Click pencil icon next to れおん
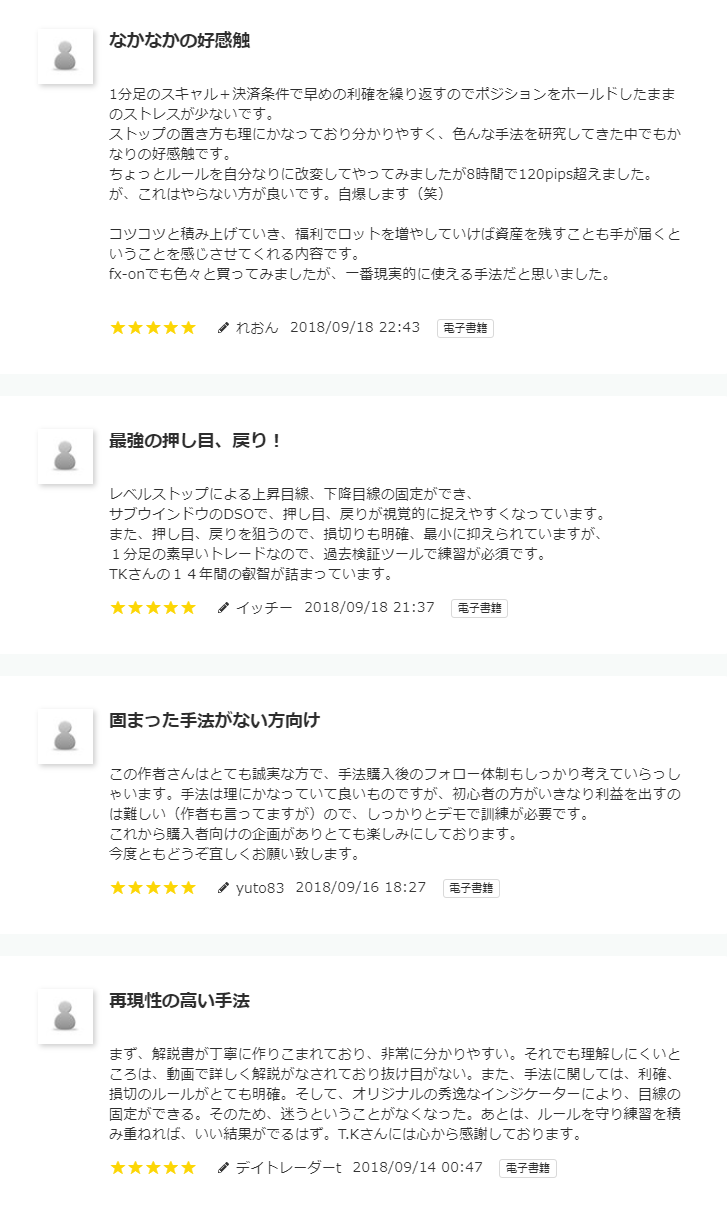727x1208 pixels. 223,328
